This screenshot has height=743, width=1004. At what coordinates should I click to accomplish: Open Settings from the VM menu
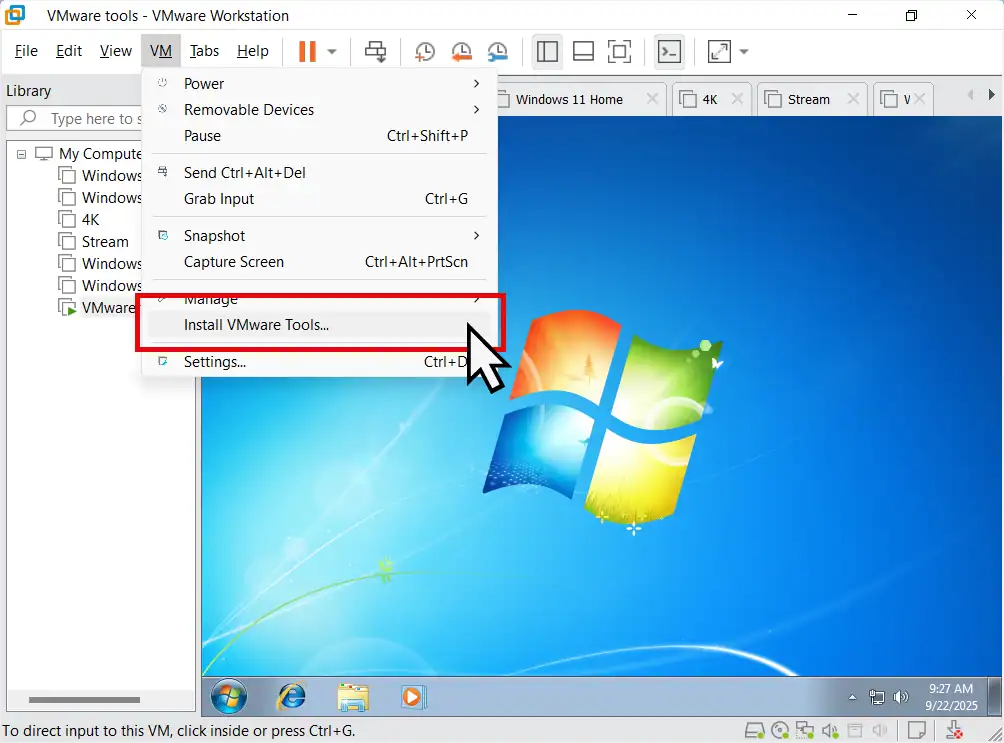tap(319, 362)
